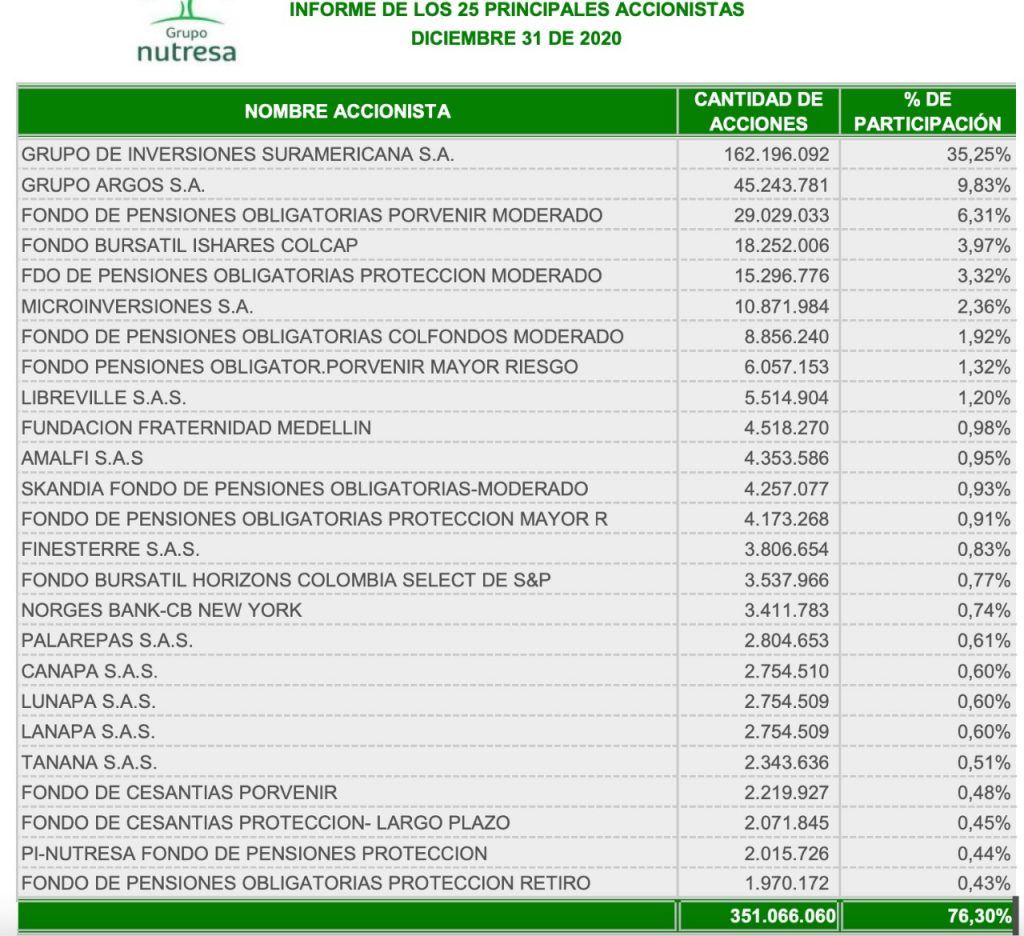Select AMALFI S.A.S
The width and height of the screenshot is (1024, 936).
pos(82,458)
